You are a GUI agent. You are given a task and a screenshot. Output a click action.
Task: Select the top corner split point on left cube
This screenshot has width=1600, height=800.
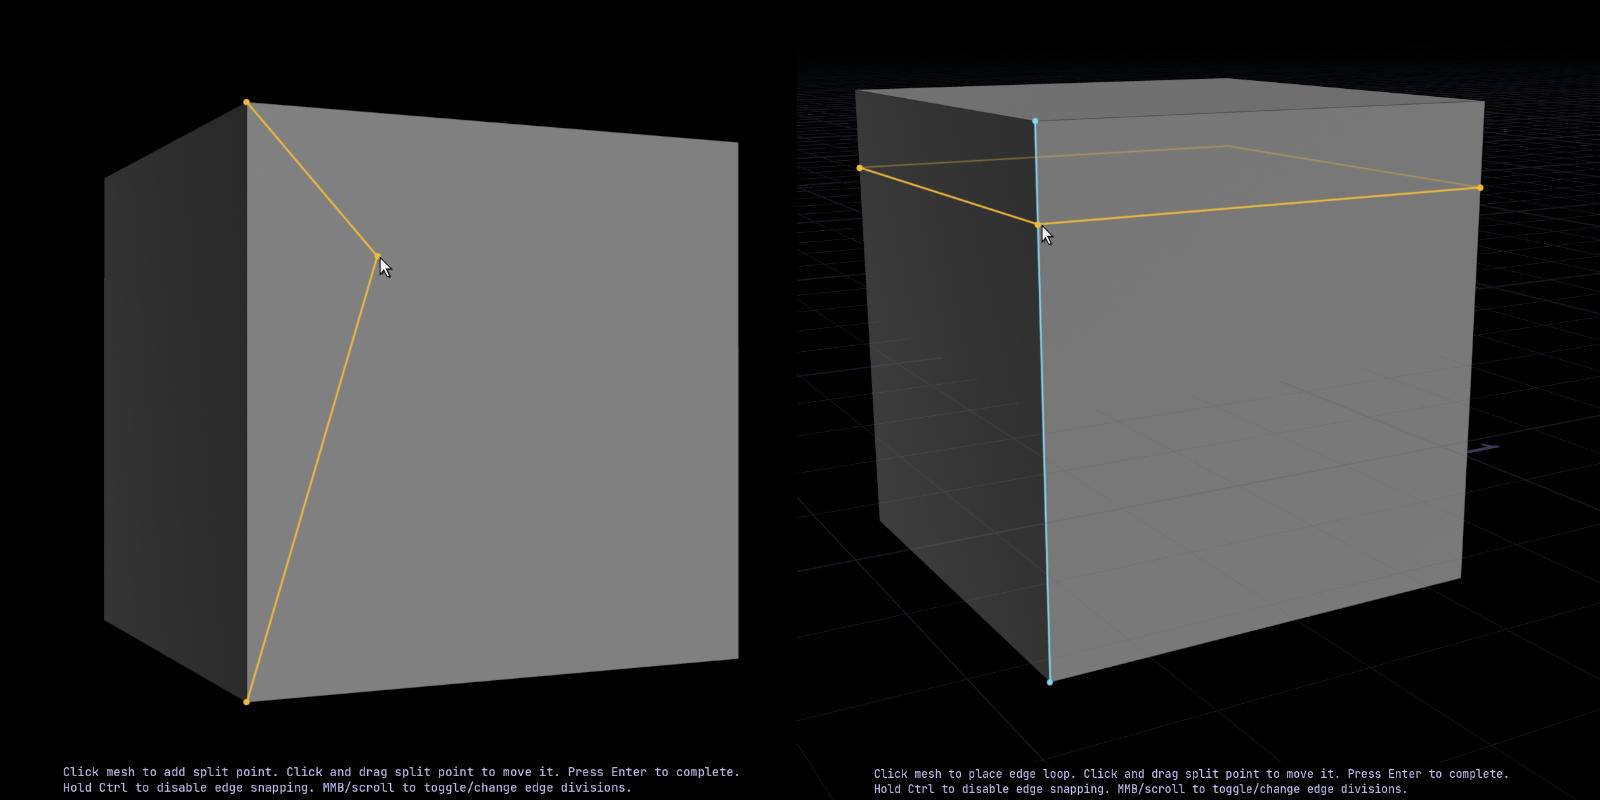[246, 102]
